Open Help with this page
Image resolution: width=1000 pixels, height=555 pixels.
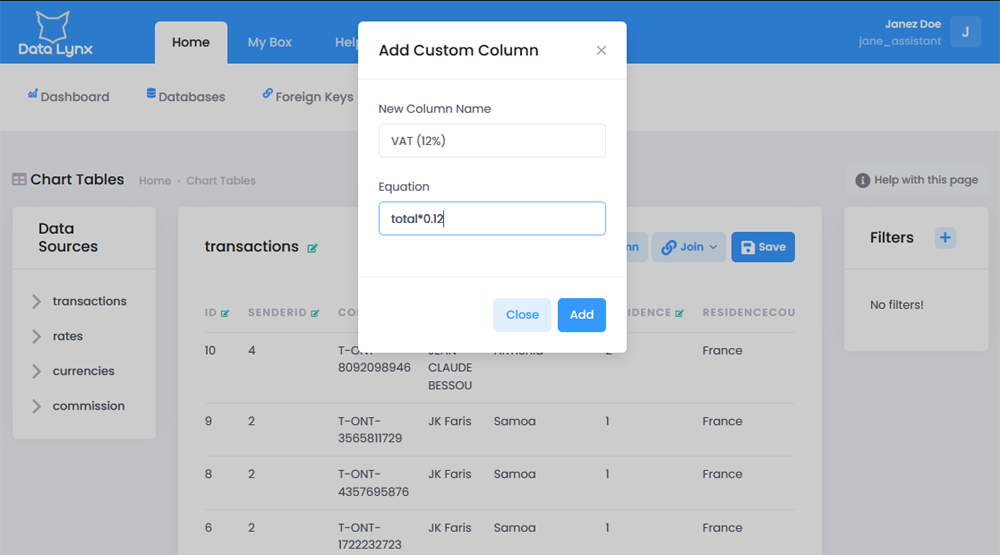[917, 180]
